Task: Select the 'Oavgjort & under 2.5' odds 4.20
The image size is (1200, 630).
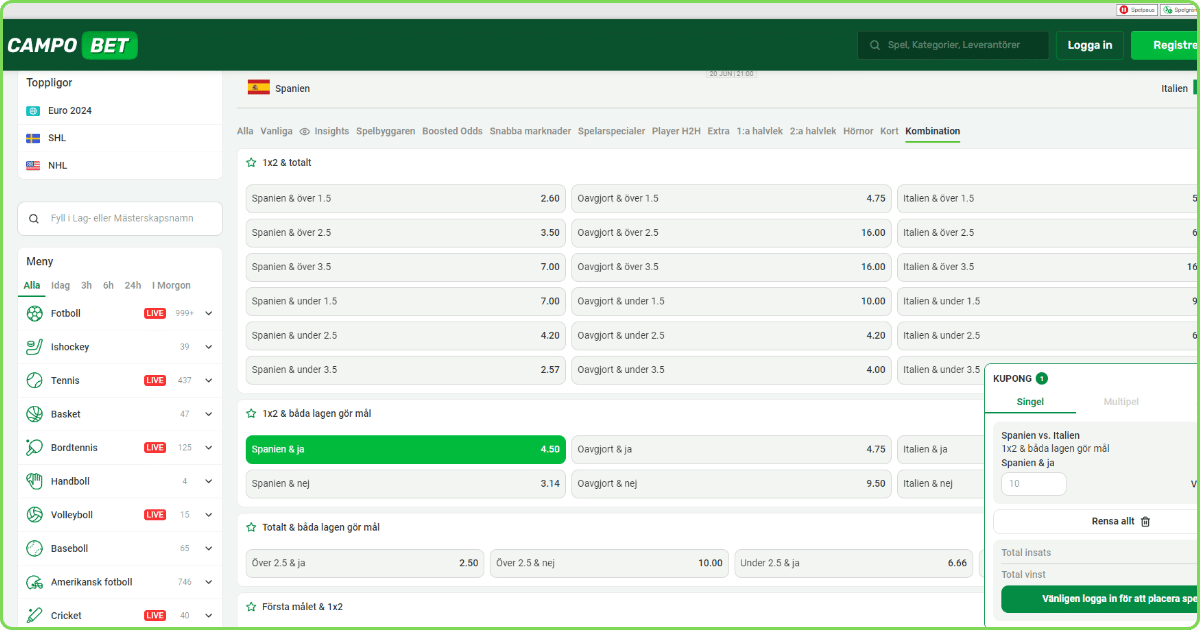Action: tap(731, 336)
